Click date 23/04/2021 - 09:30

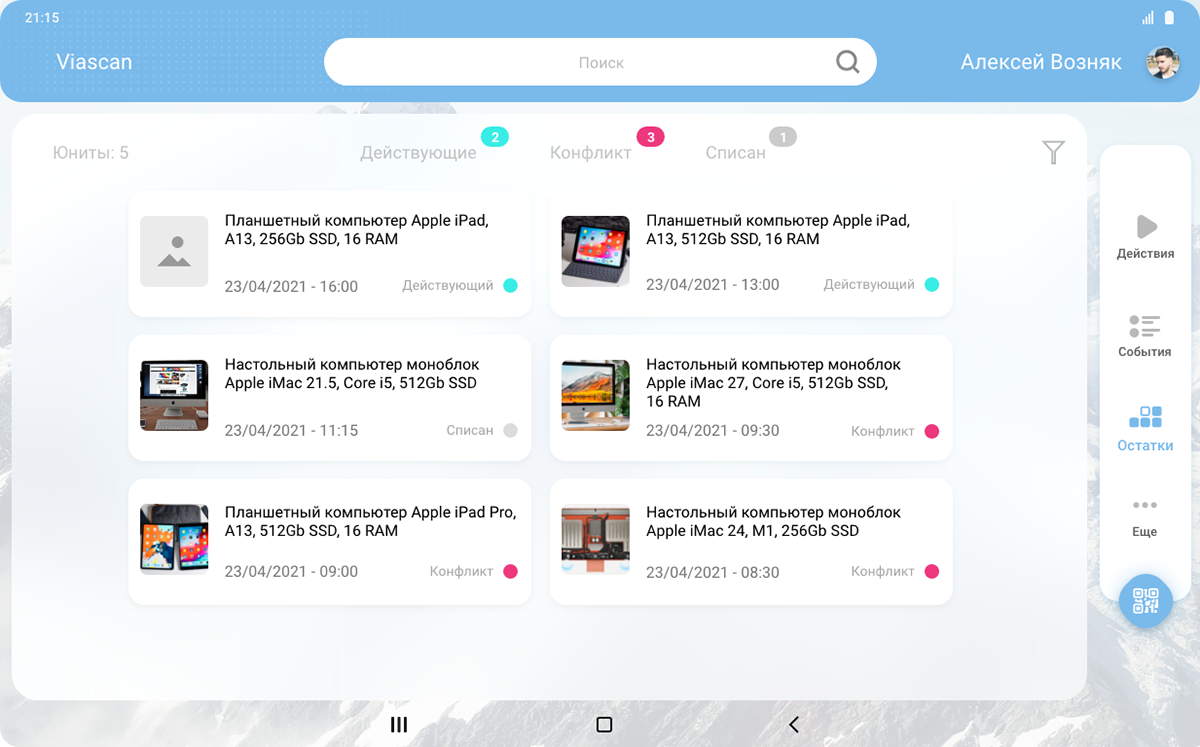pos(712,431)
